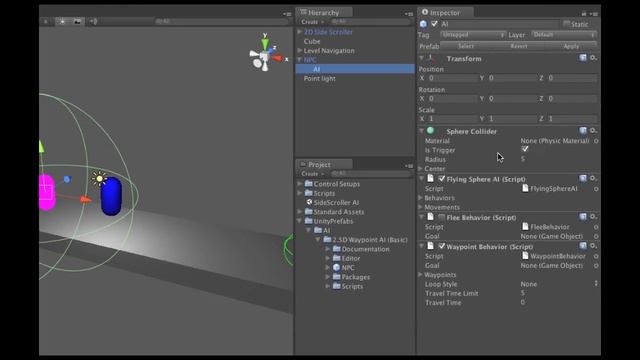Select Cube in the Hierarchy
The image size is (640, 360).
[x=312, y=41]
